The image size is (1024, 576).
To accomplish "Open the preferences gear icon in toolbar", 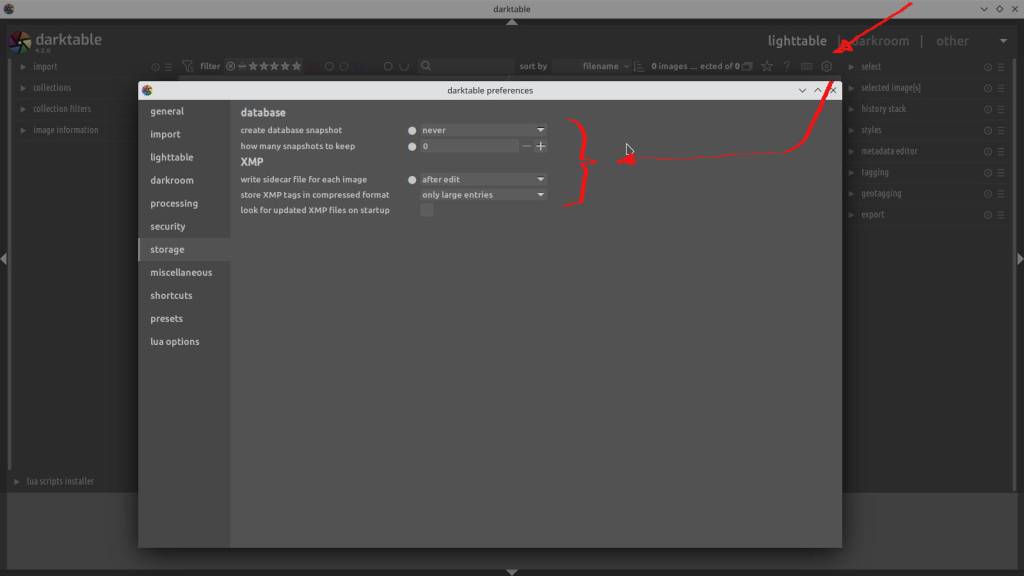I will 827,66.
